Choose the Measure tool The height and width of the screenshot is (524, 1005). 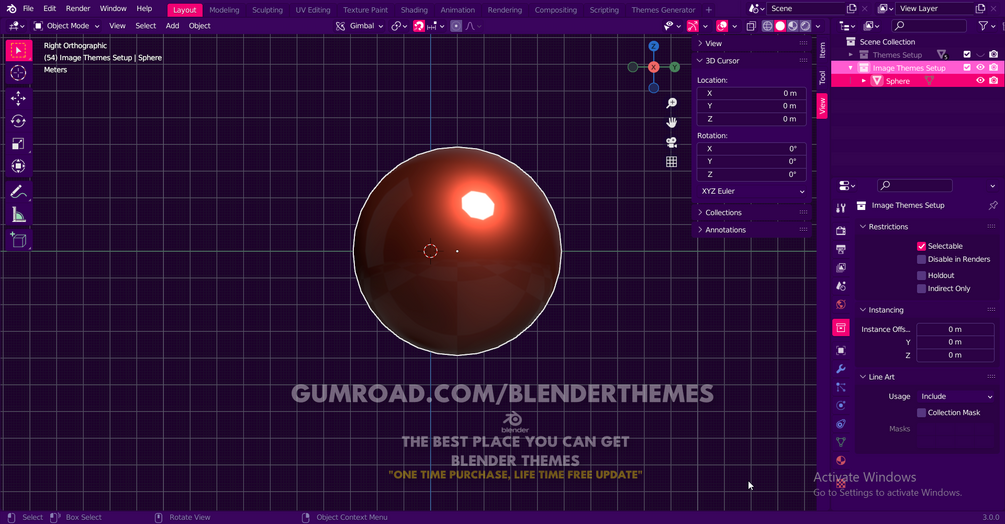pos(19,215)
